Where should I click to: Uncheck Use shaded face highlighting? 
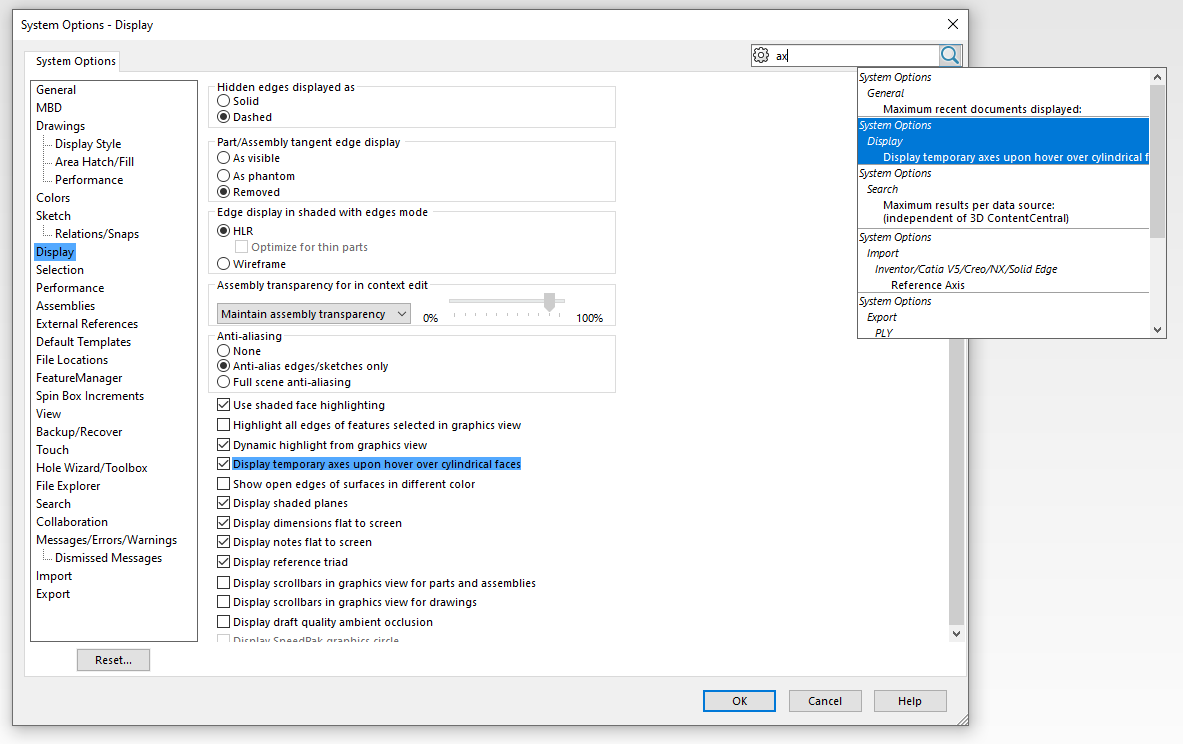coord(224,406)
